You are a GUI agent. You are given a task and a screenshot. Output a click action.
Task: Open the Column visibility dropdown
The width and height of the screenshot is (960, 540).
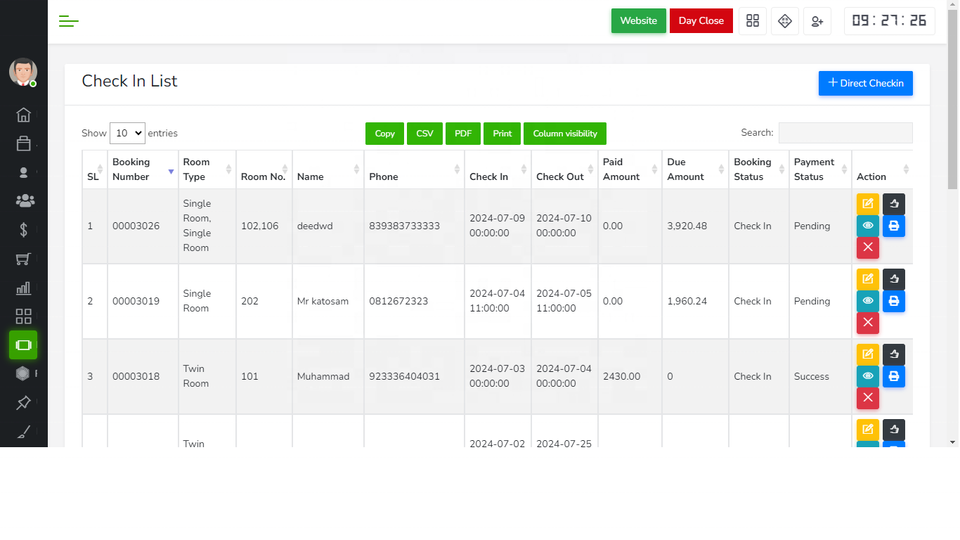click(x=564, y=134)
